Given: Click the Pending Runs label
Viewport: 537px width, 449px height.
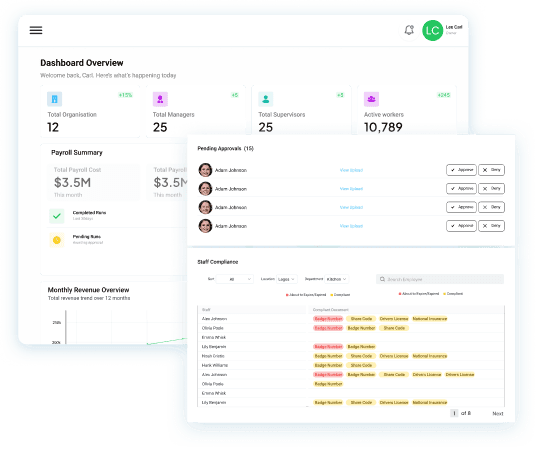Looking at the screenshot, I should pyautogui.click(x=87, y=237).
